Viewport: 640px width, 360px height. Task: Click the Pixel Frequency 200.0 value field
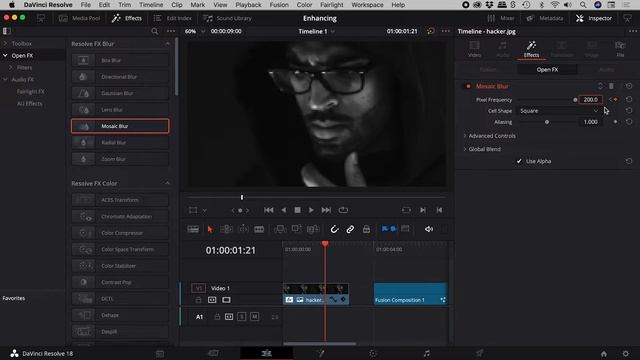590,100
